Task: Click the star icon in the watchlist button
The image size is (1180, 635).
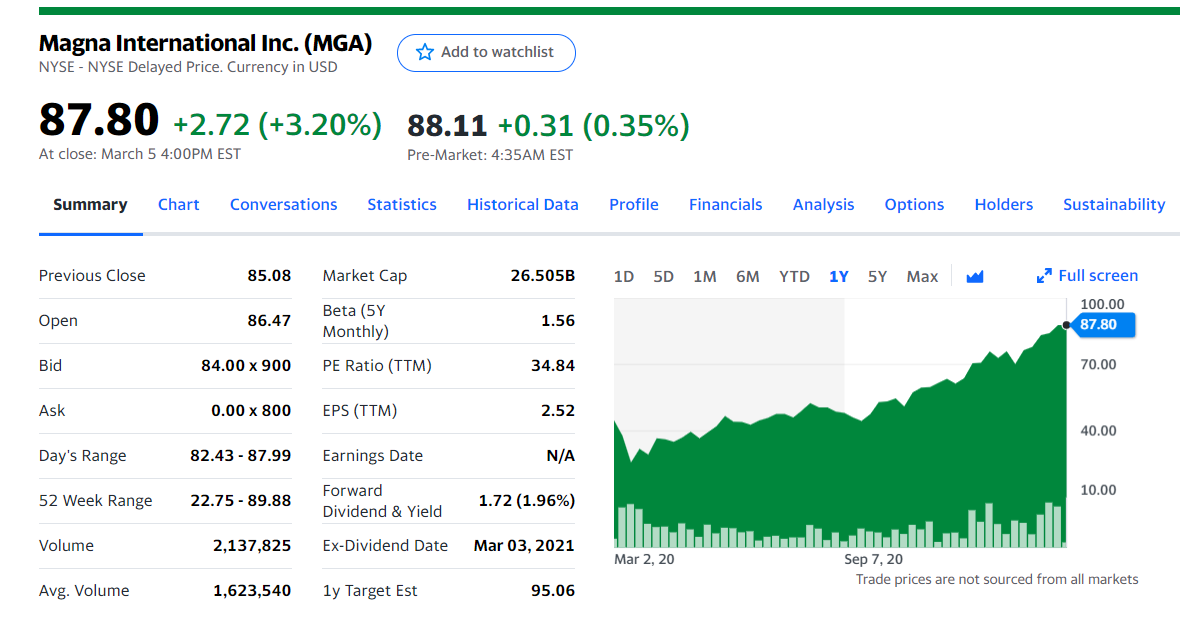Action: pyautogui.click(x=424, y=52)
